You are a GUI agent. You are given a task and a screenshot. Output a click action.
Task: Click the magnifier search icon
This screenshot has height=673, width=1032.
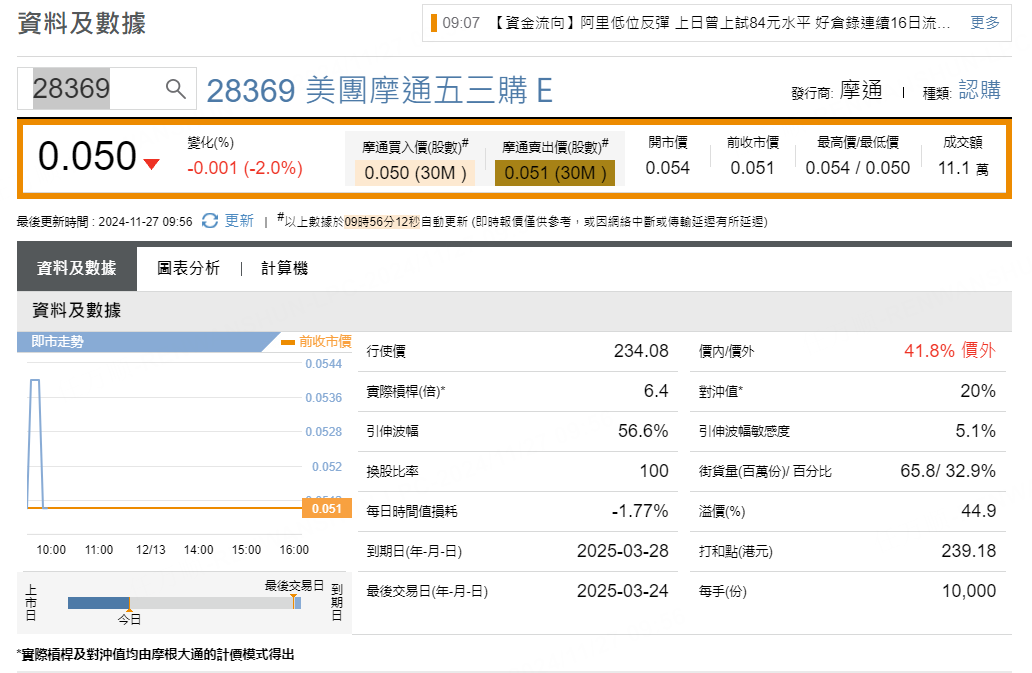point(176,90)
